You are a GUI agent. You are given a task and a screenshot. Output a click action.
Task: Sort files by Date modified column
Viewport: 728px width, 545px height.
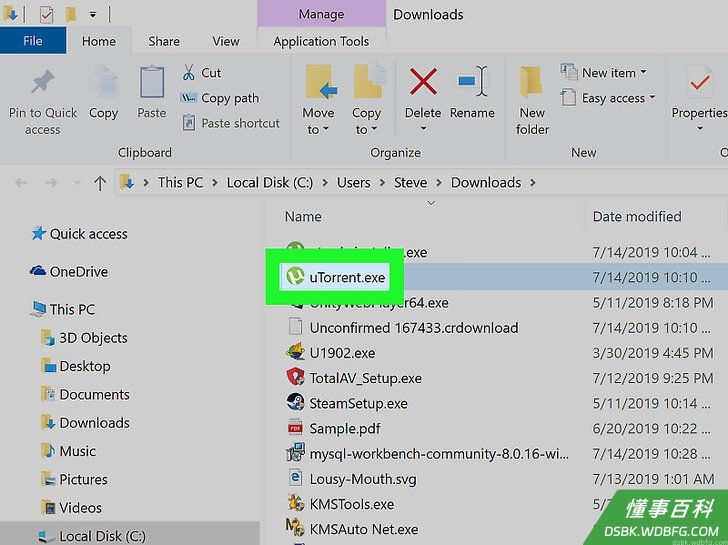click(637, 216)
